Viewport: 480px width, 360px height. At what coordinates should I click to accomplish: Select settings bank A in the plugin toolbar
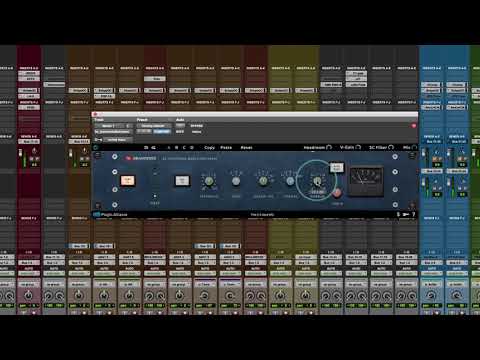pyautogui.click(x=169, y=147)
